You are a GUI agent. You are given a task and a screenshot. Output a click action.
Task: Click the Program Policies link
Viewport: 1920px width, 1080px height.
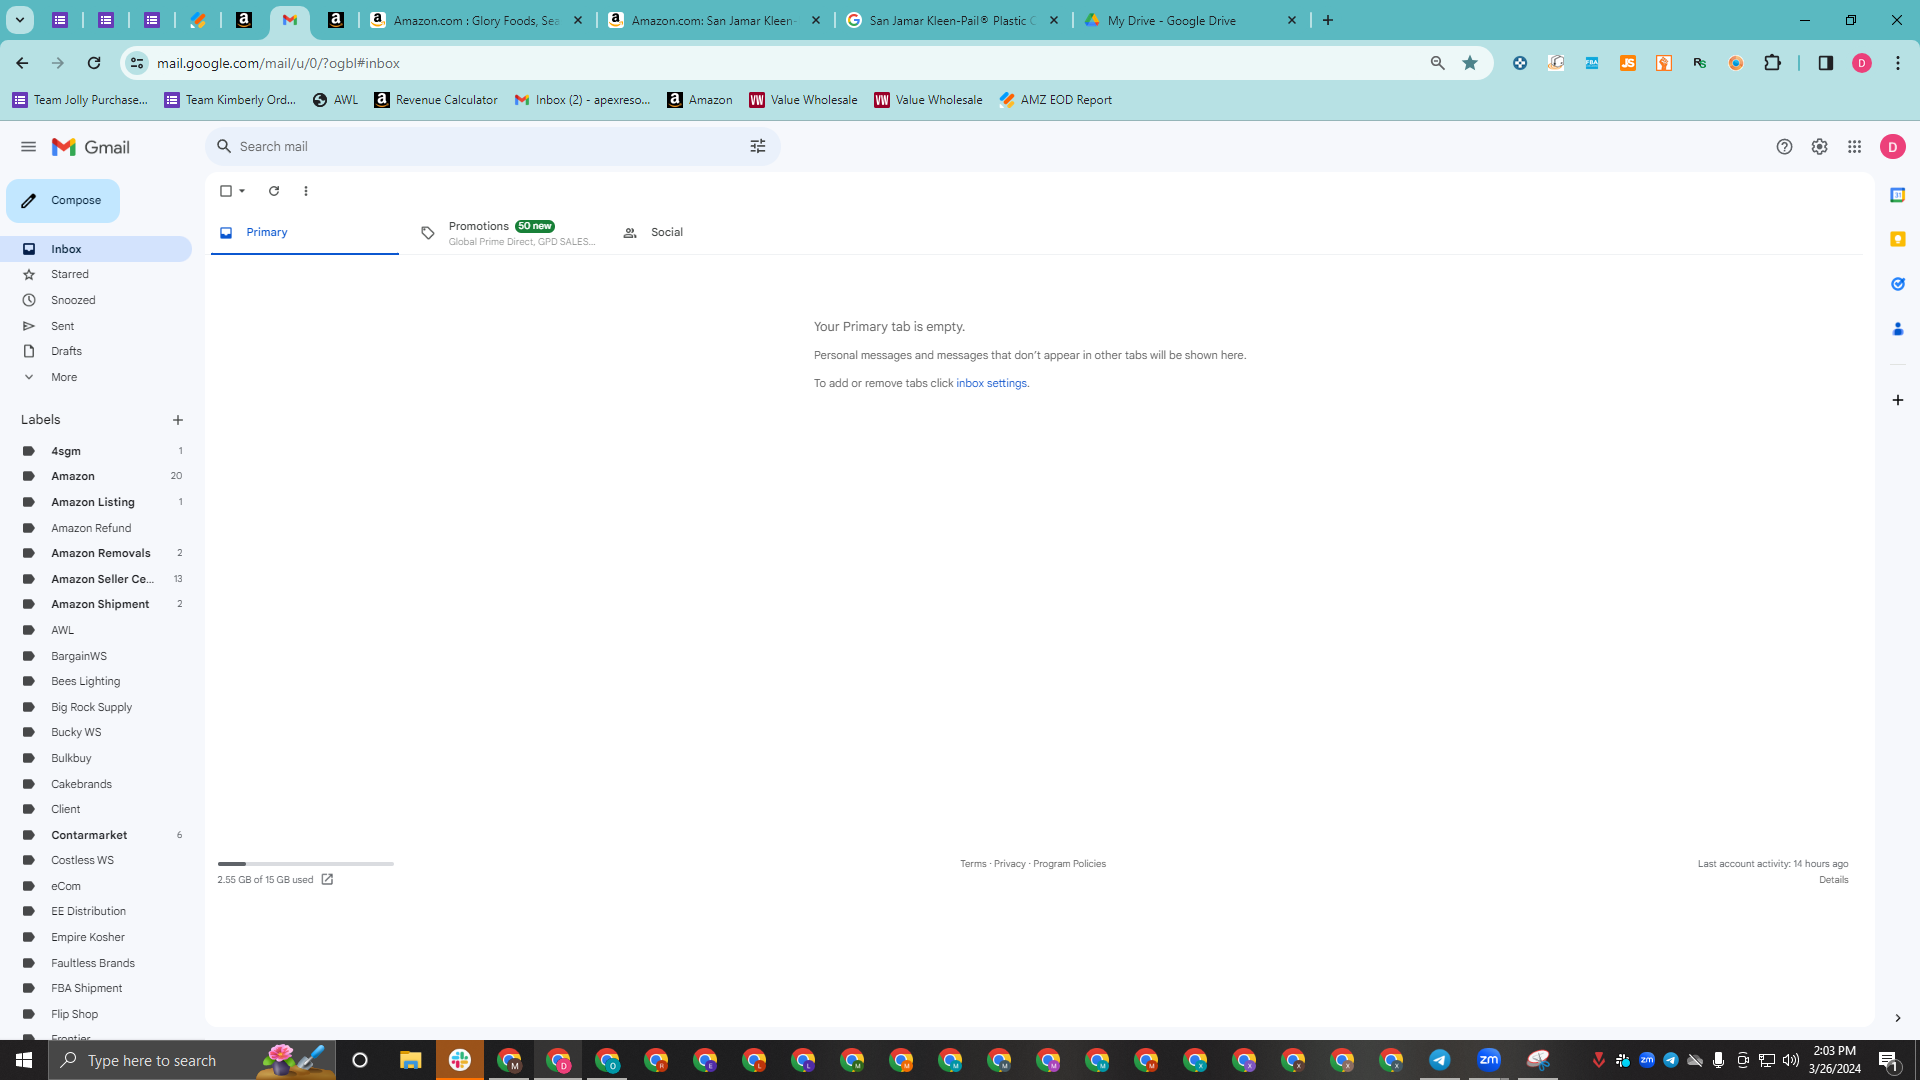1069,864
